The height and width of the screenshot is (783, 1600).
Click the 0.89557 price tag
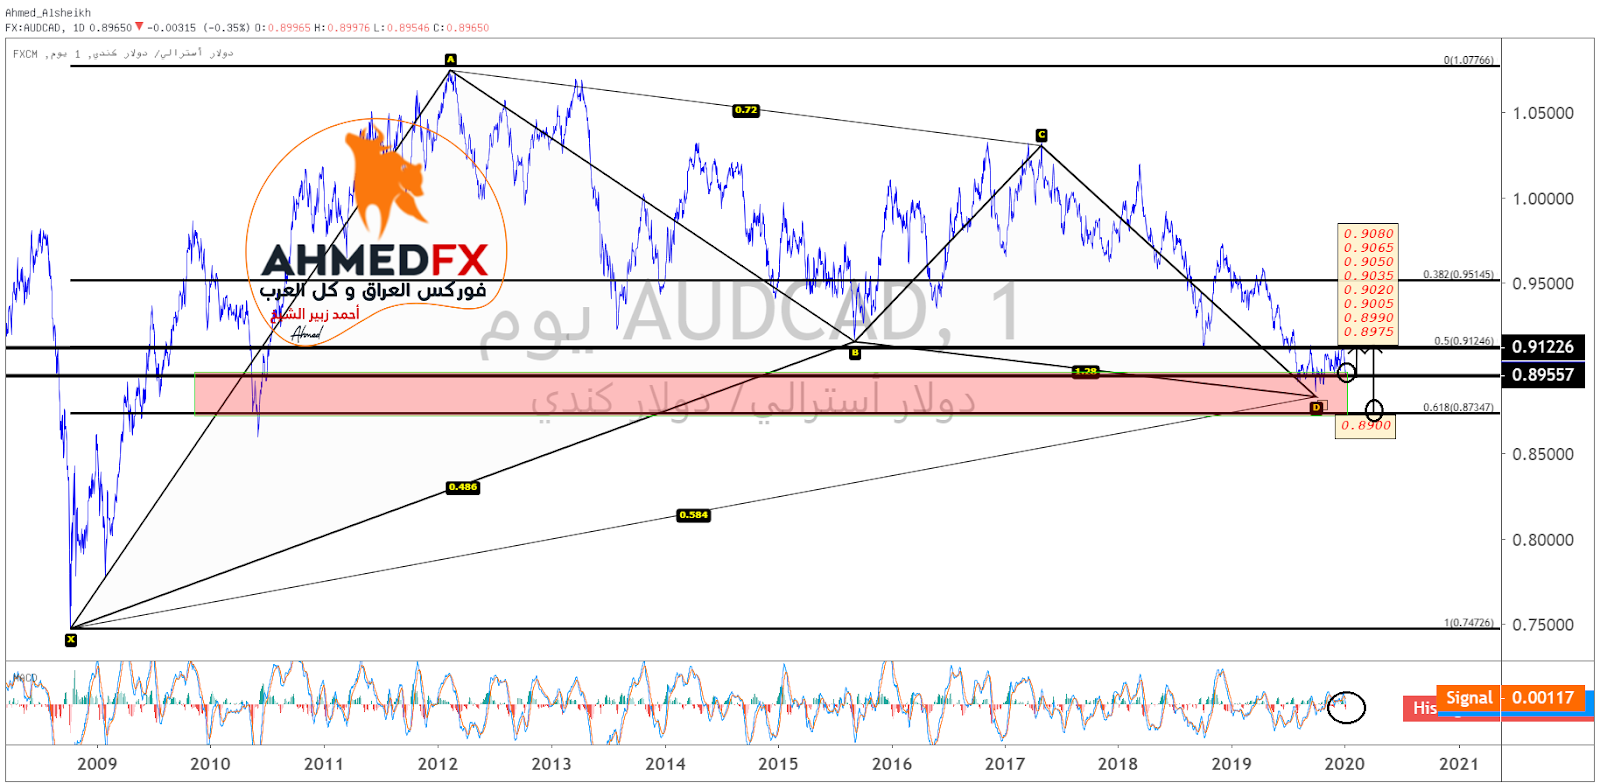[1543, 375]
